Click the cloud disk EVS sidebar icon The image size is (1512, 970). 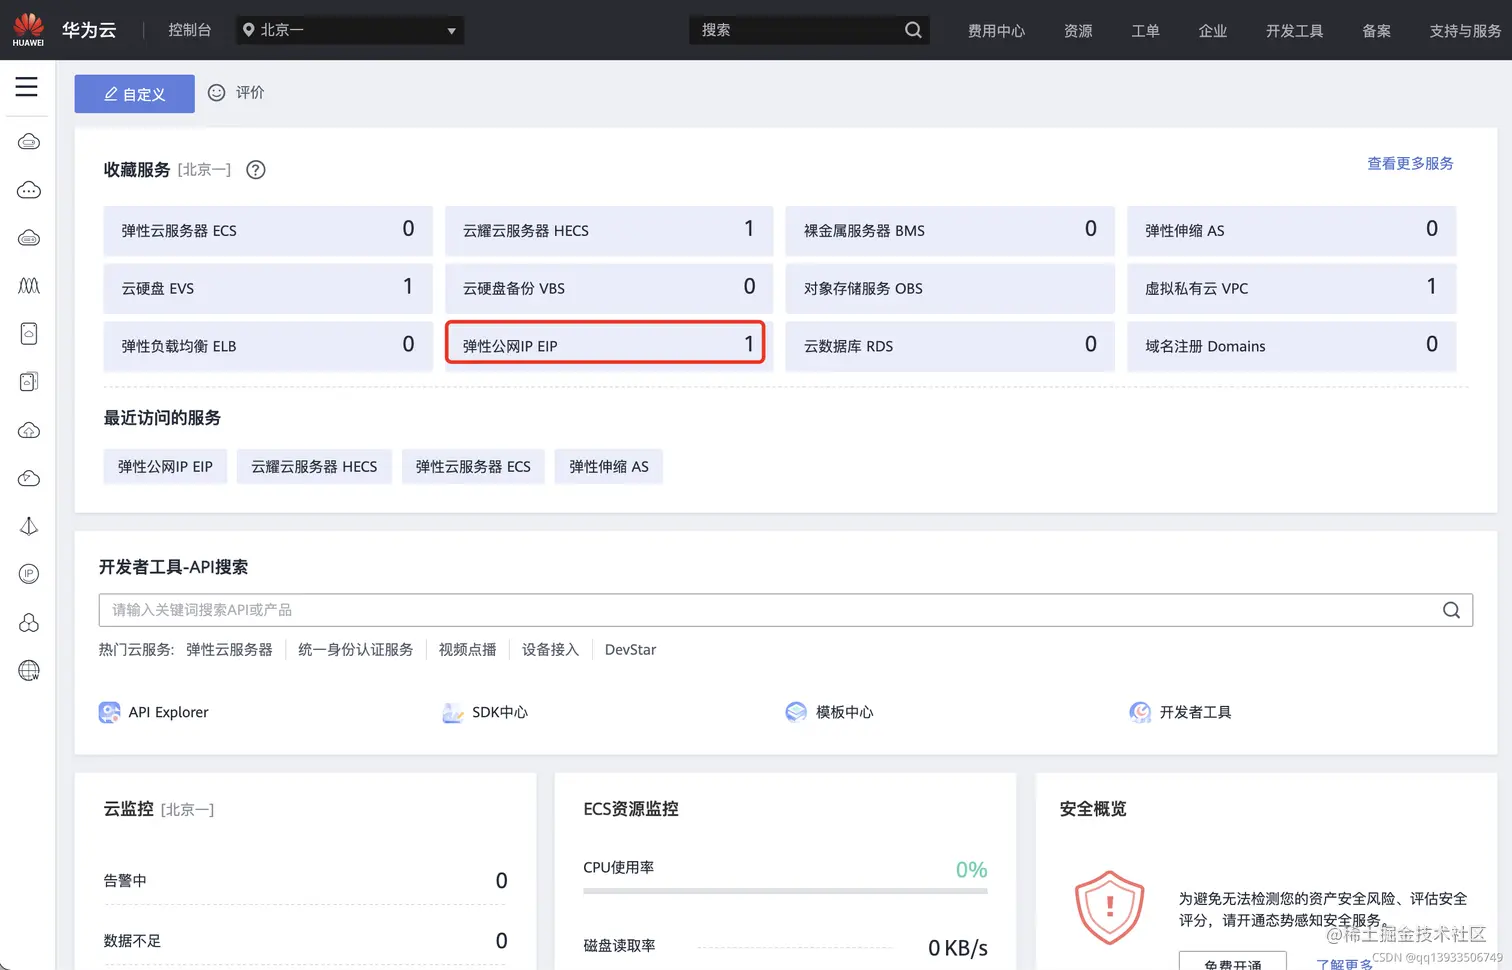pyautogui.click(x=29, y=334)
